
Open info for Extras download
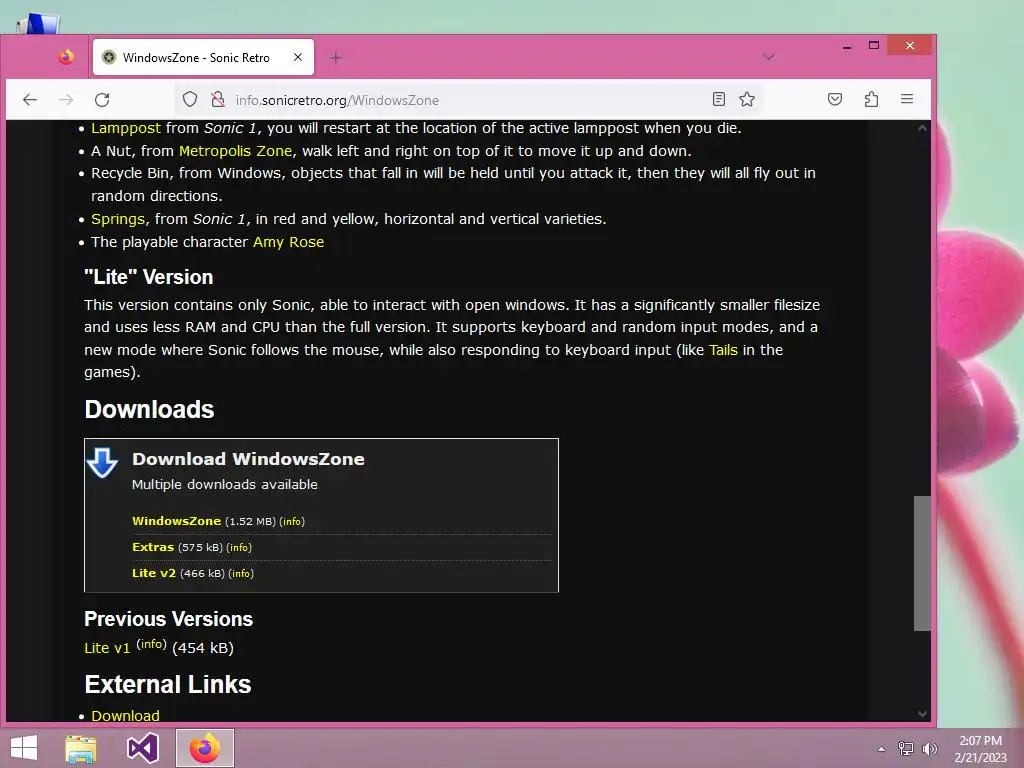239,547
